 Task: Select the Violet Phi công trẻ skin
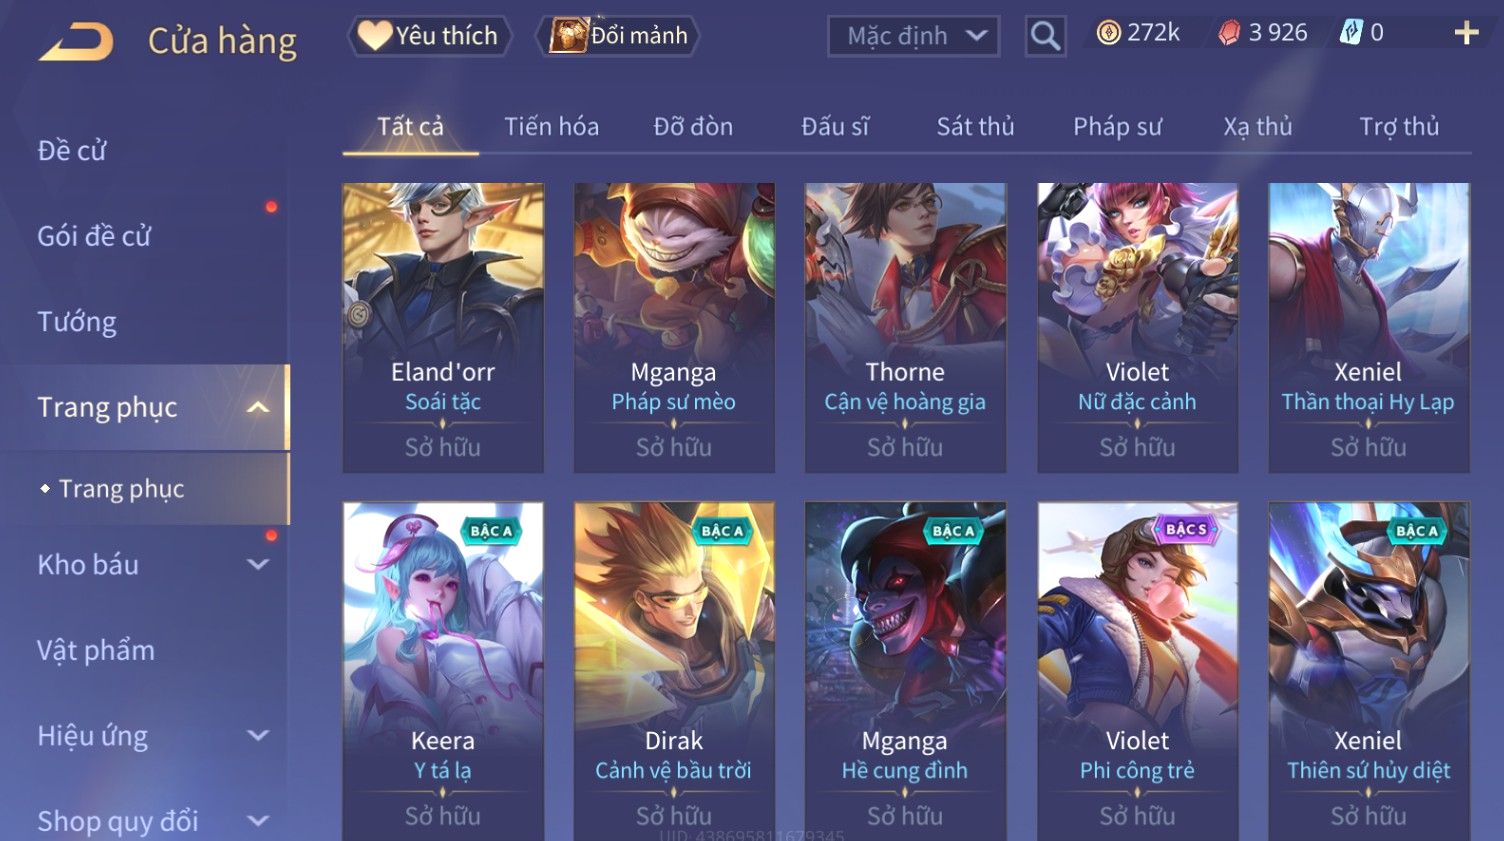pos(1137,670)
